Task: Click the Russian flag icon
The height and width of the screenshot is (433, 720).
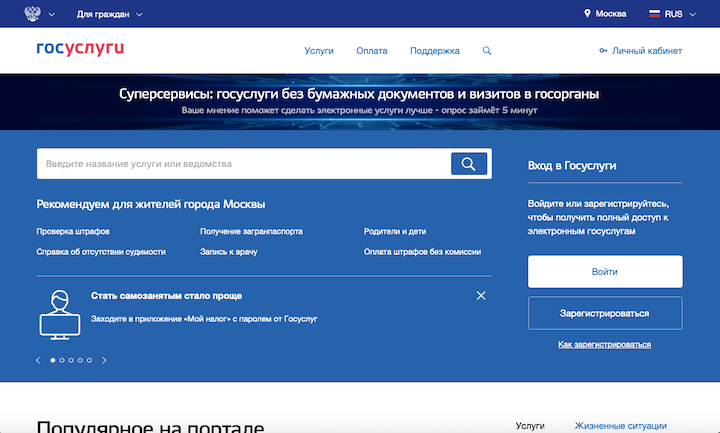Action: [x=654, y=14]
